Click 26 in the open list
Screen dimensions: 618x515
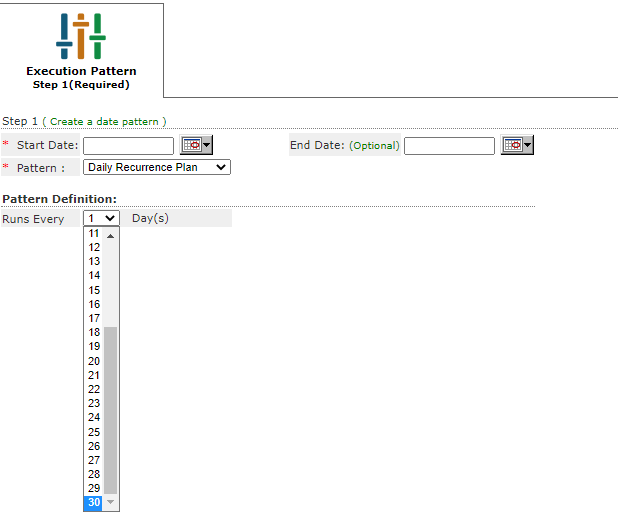pyautogui.click(x=94, y=446)
